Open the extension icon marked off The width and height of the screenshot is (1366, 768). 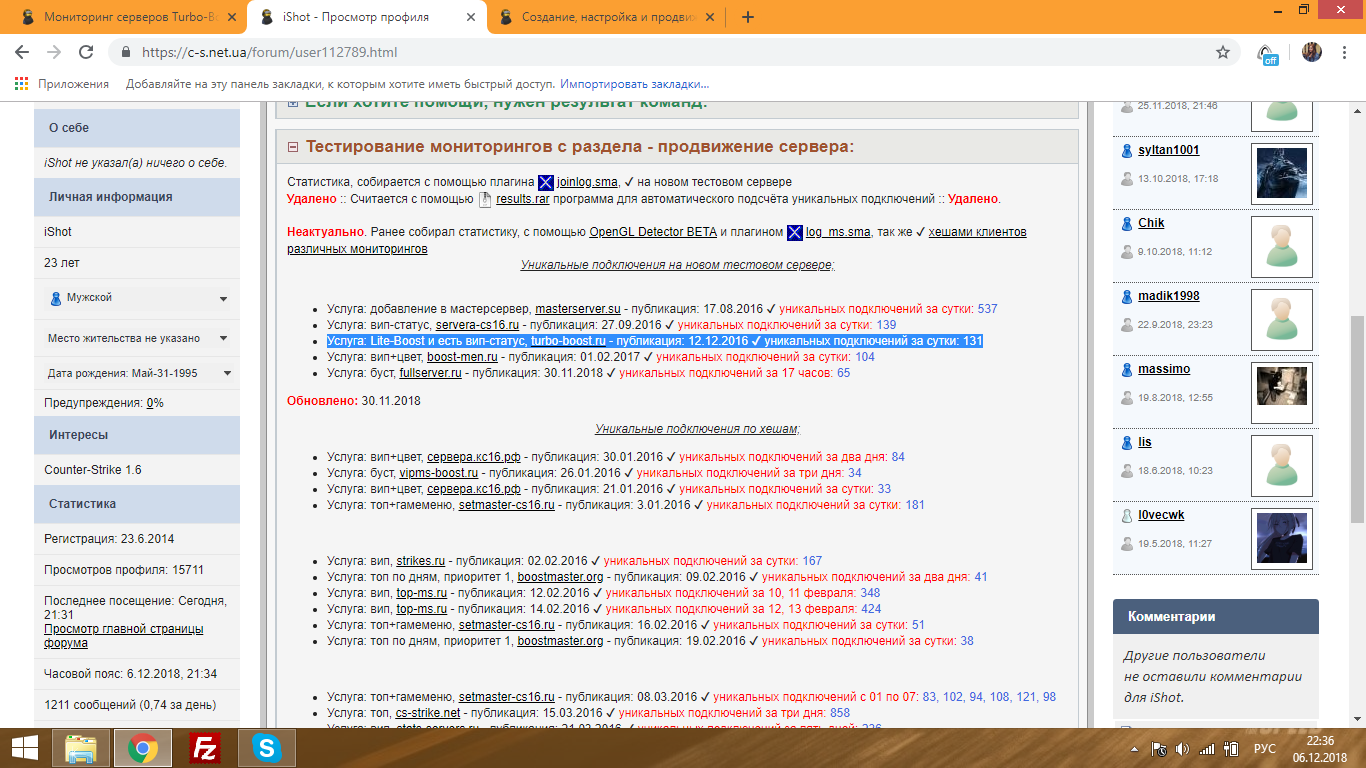[x=1267, y=54]
